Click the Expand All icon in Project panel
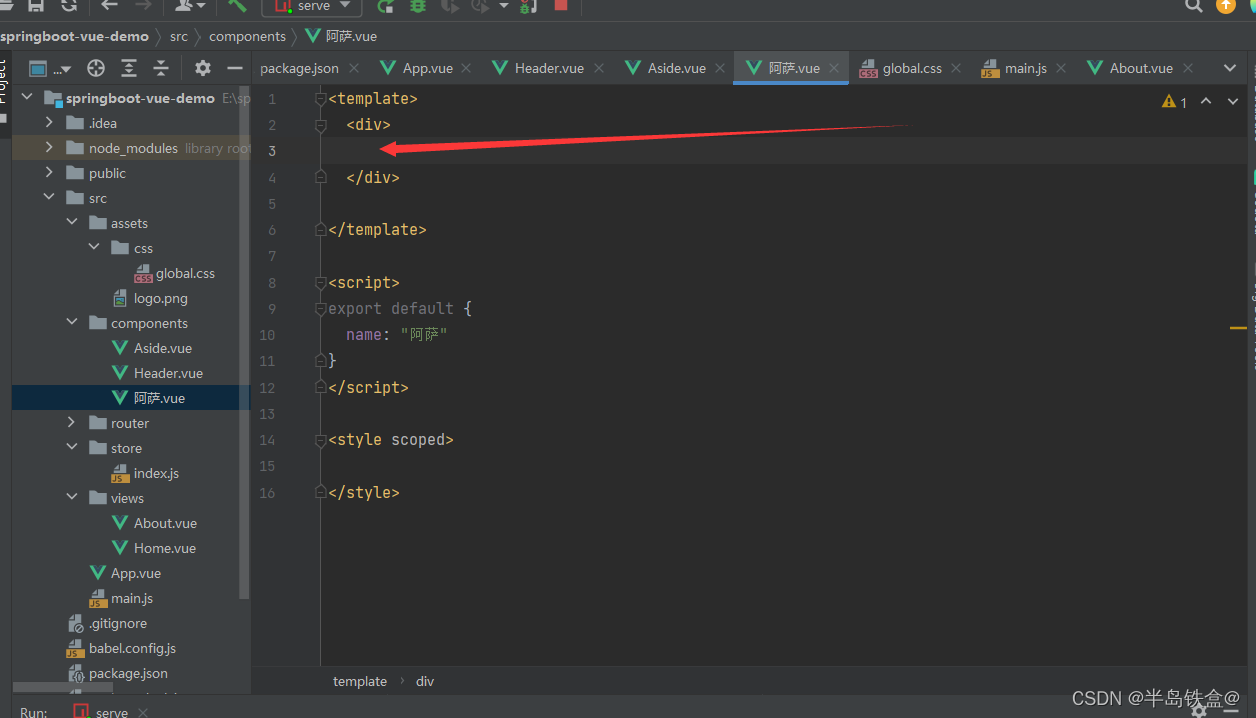The width and height of the screenshot is (1256, 718). point(129,68)
